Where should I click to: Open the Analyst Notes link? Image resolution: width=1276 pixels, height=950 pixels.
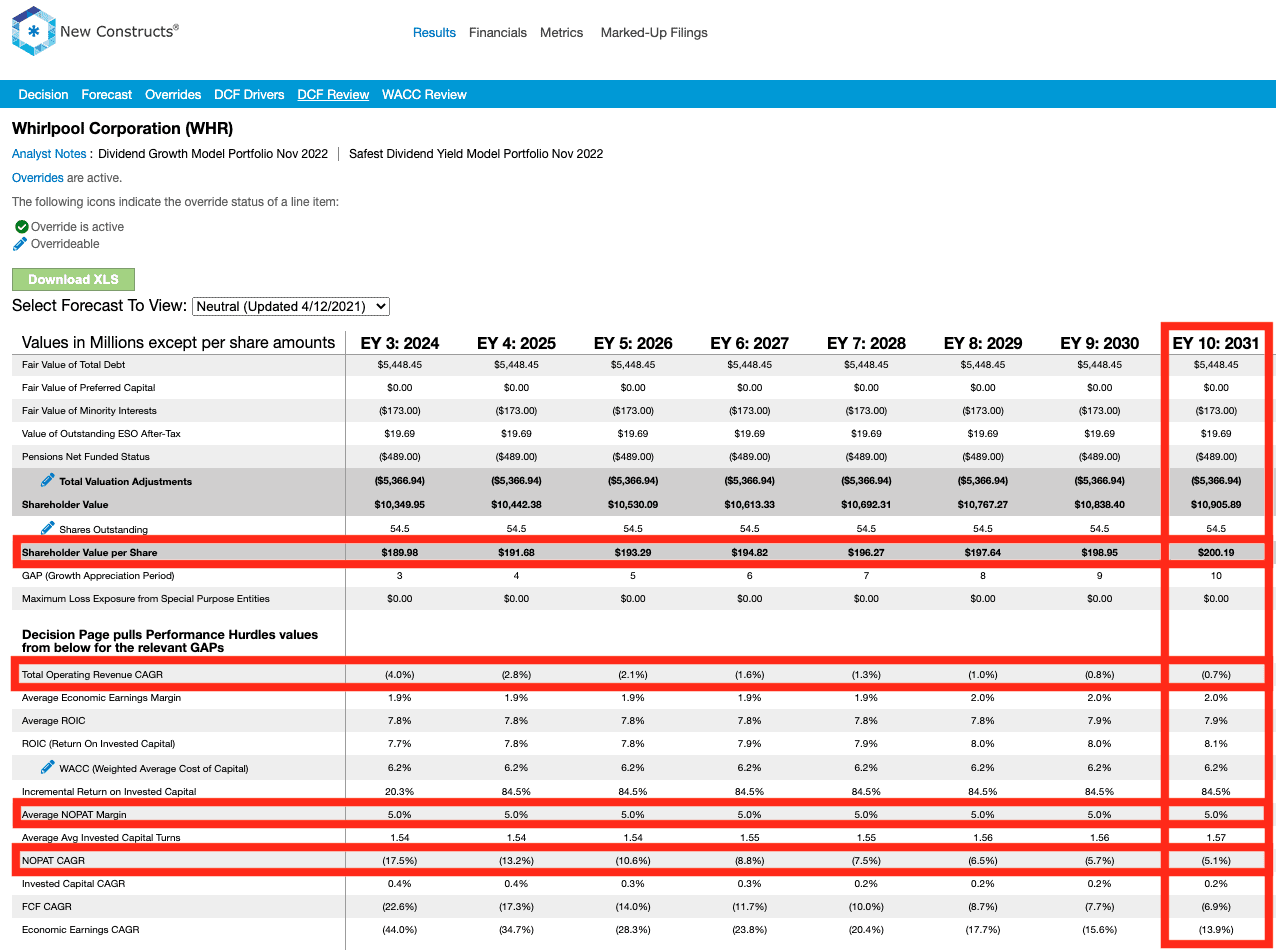[49, 154]
